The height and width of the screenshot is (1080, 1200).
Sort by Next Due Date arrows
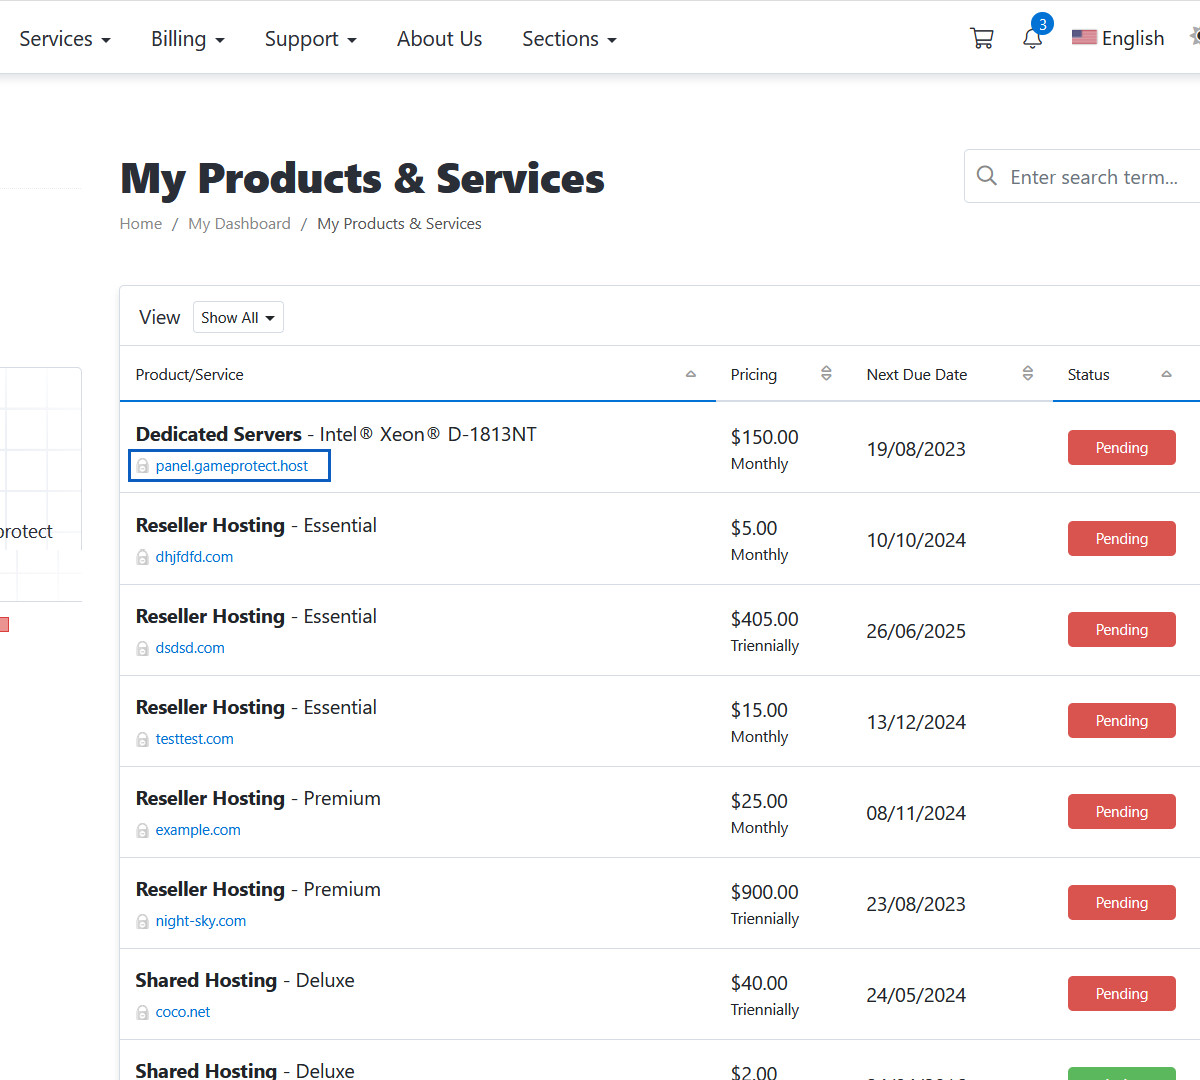1027,374
